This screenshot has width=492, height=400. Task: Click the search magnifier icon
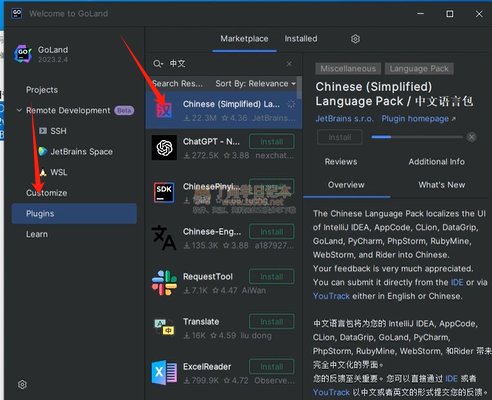click(x=157, y=64)
